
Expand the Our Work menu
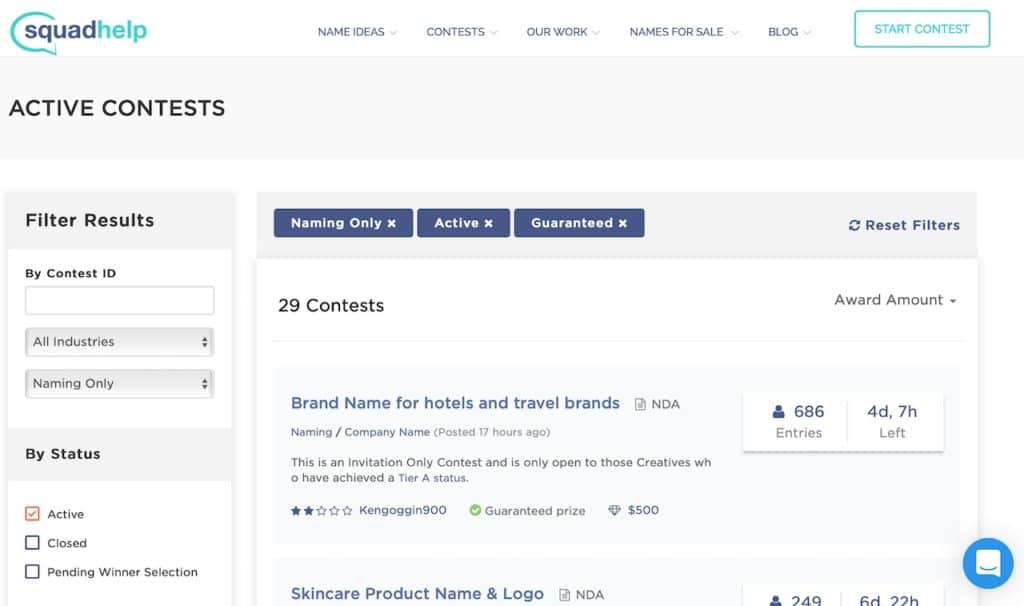(562, 32)
